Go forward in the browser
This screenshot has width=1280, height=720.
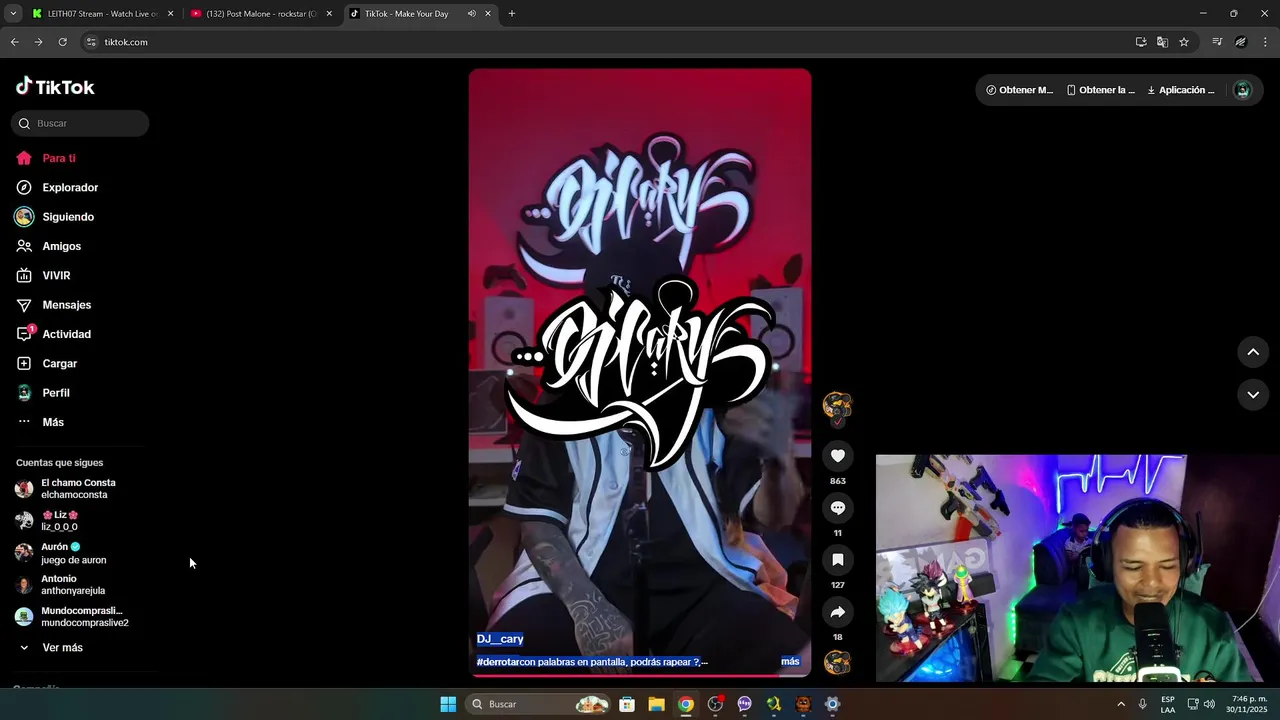pyautogui.click(x=38, y=42)
